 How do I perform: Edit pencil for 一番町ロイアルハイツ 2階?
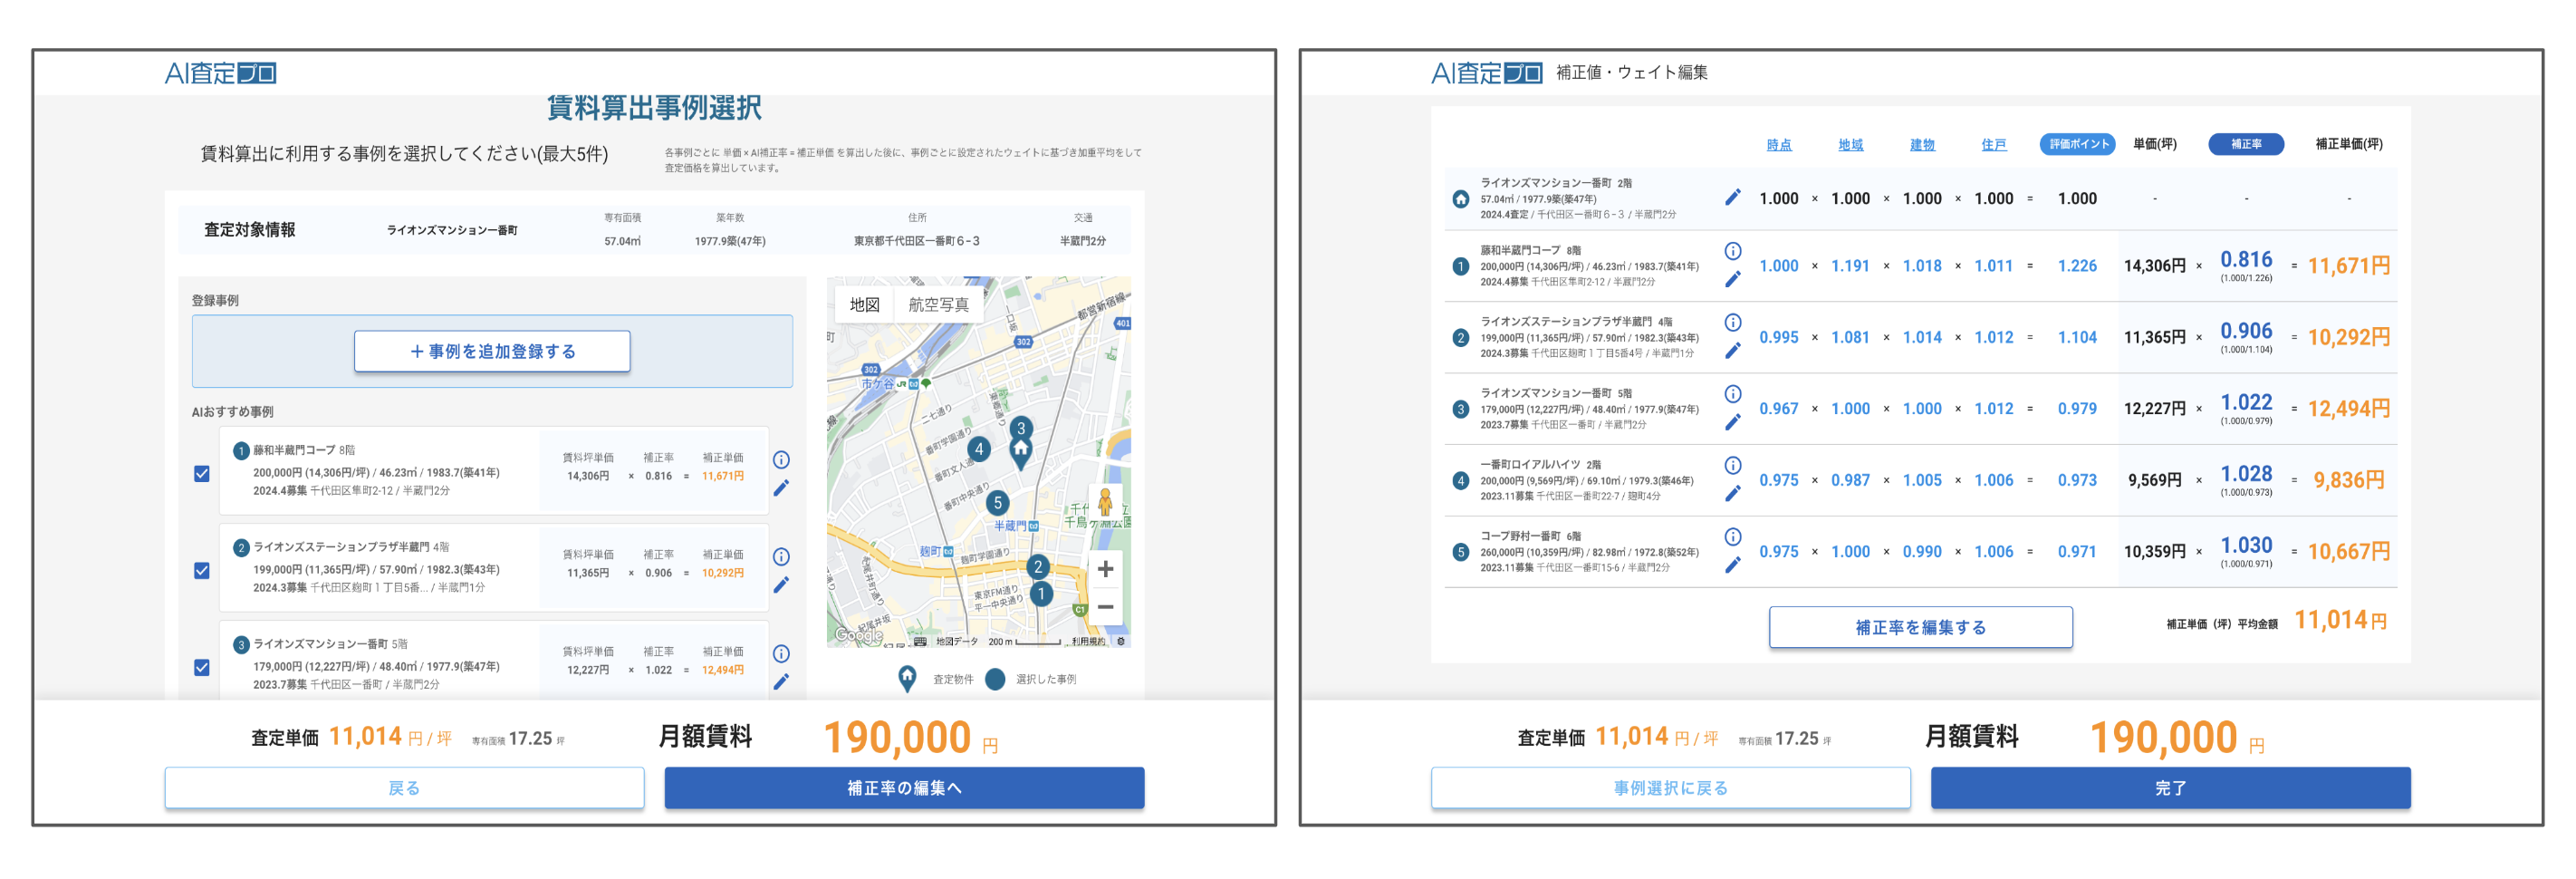[1733, 494]
